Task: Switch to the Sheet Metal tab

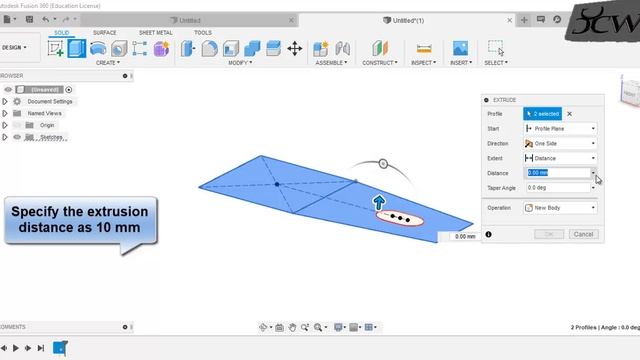Action: pos(156,32)
